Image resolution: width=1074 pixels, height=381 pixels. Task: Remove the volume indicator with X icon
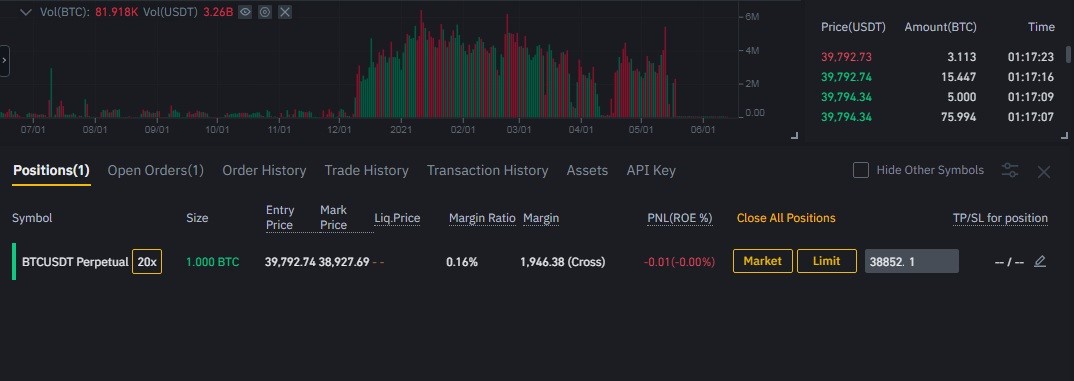coord(285,12)
